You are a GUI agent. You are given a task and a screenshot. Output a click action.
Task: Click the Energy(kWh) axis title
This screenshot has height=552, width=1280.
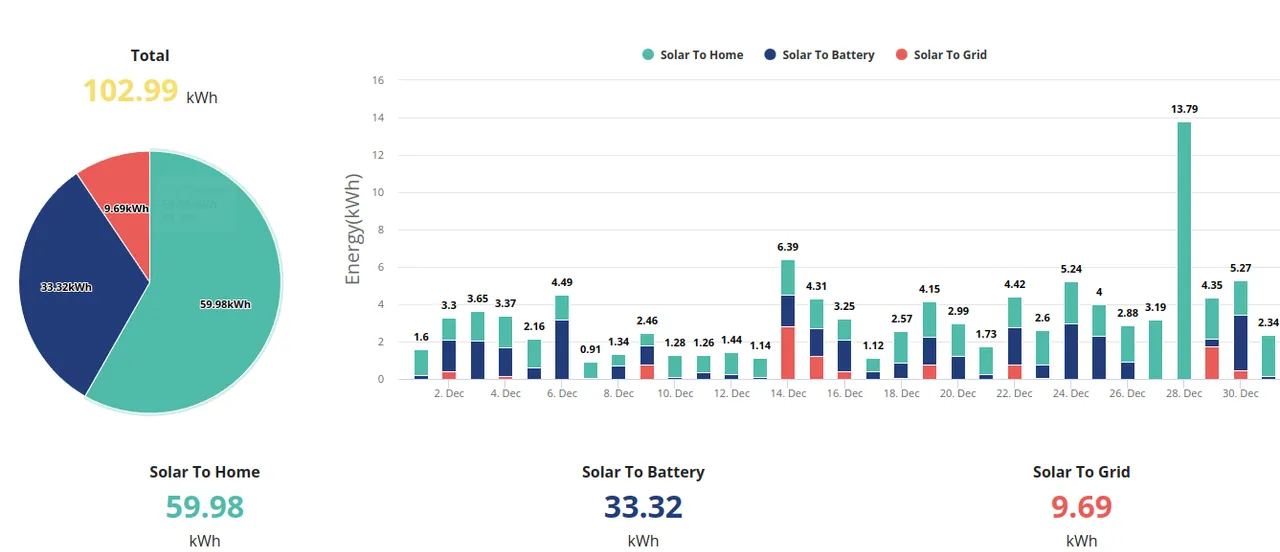coord(353,229)
